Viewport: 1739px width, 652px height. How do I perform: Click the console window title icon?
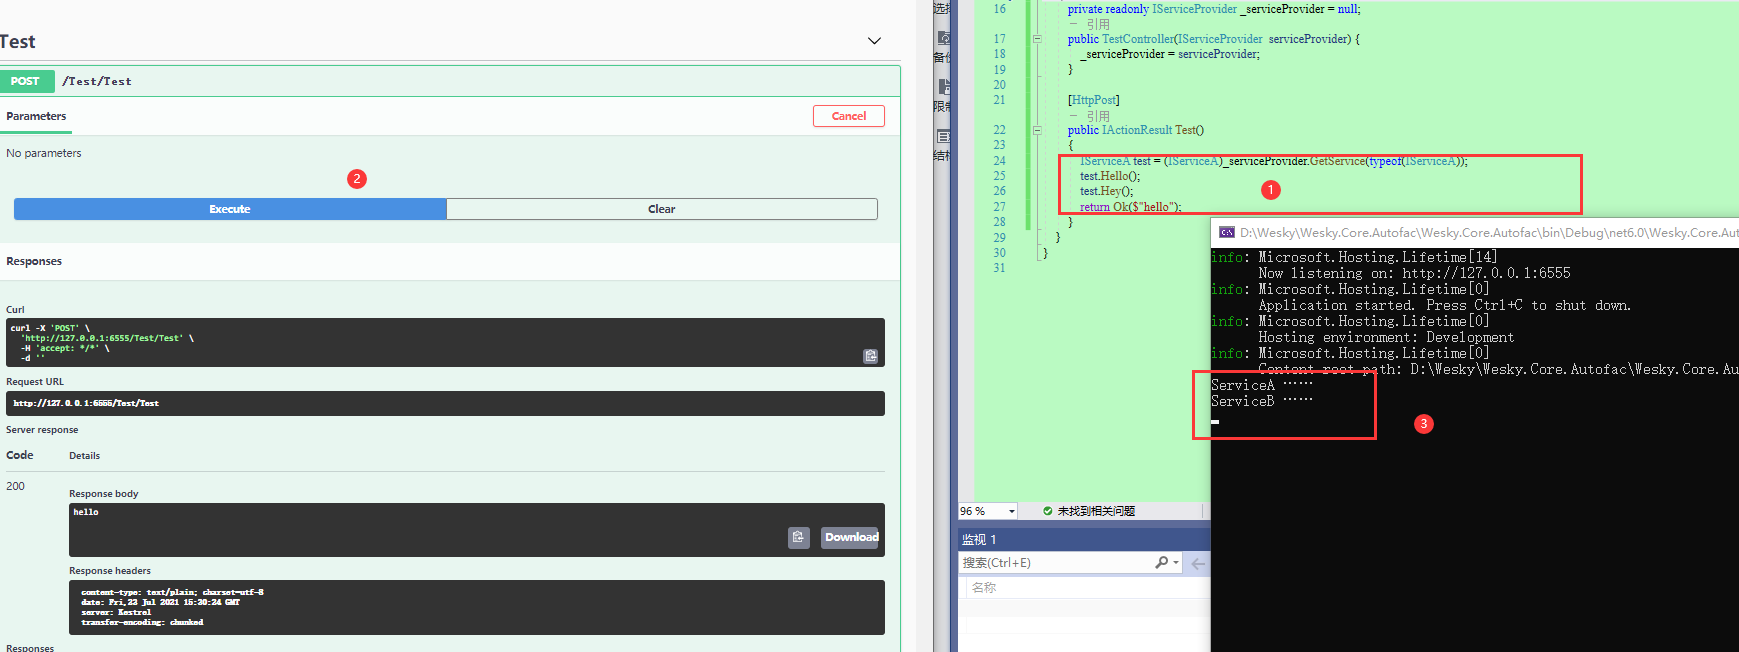1226,232
